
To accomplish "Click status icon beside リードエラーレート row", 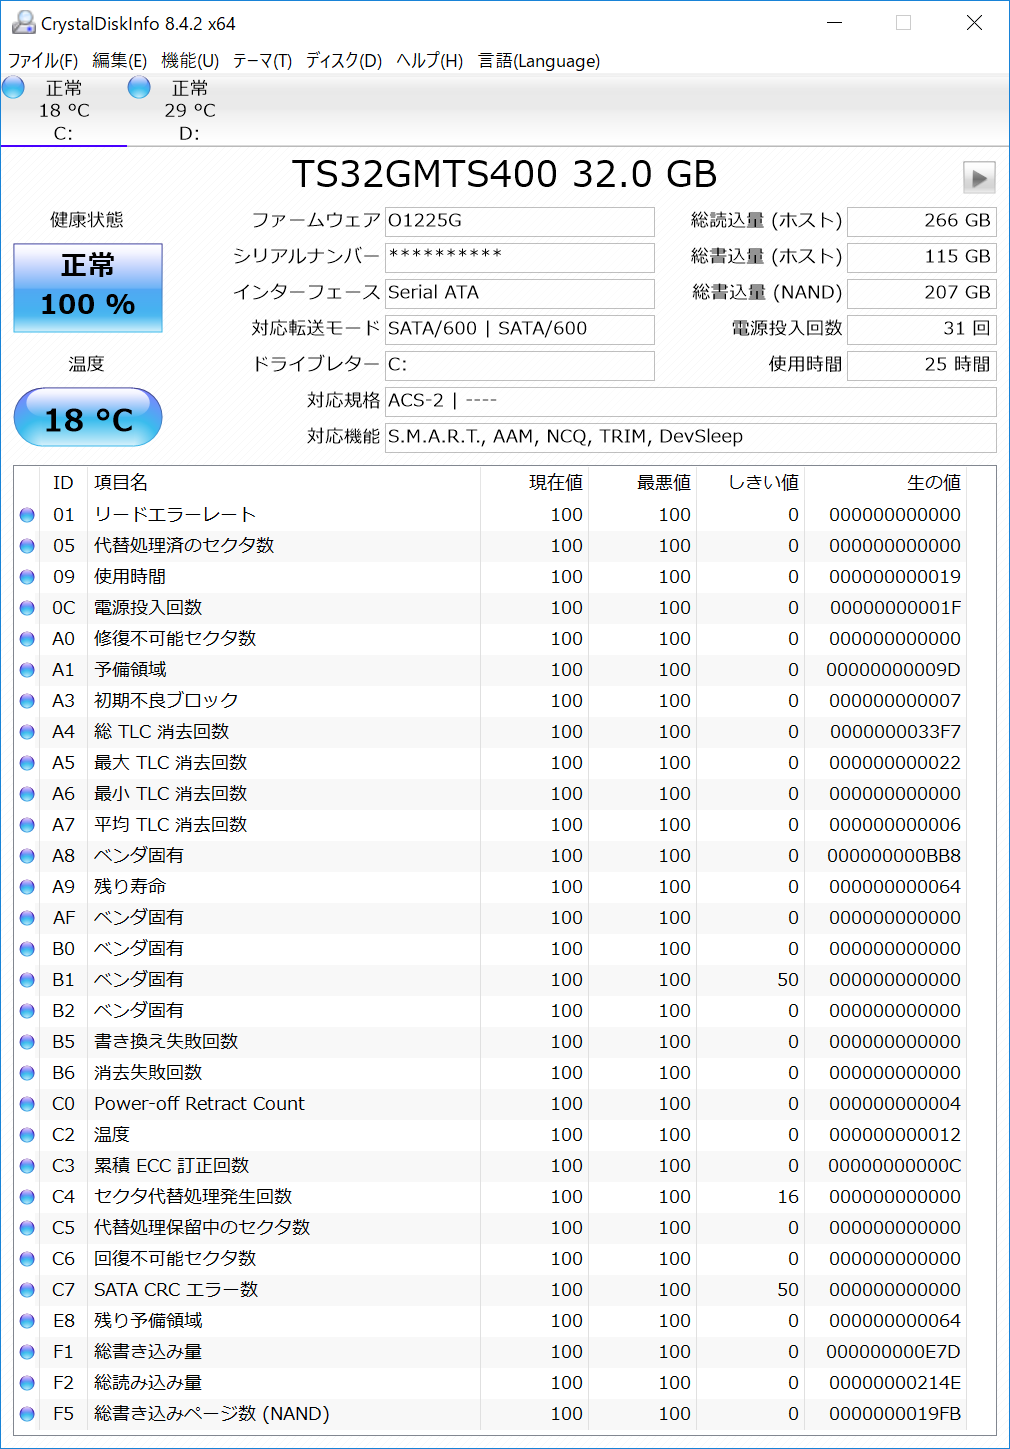I will click(27, 515).
